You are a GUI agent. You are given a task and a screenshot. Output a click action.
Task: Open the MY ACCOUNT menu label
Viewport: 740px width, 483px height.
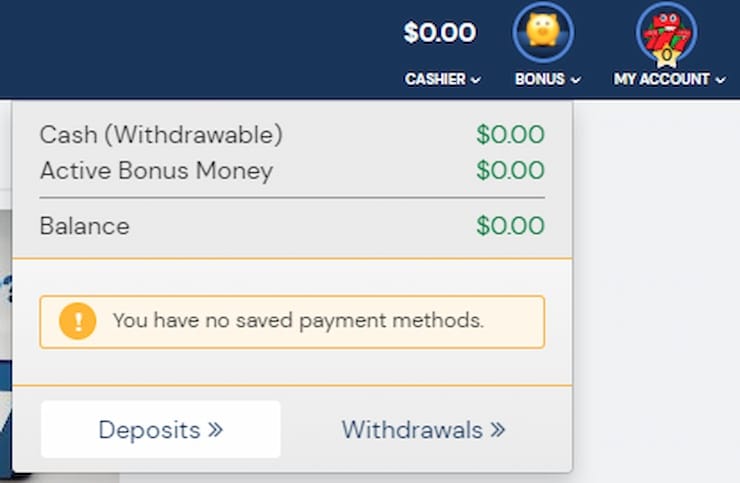(662, 79)
